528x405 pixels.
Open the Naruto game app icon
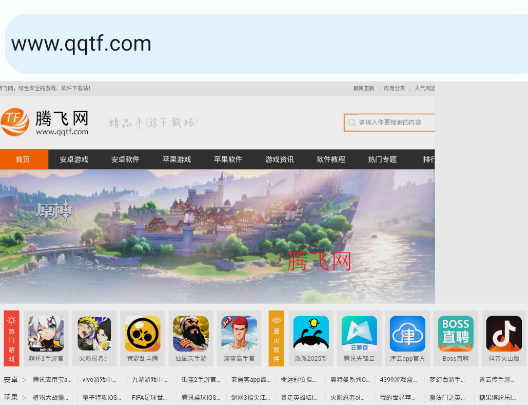94,334
